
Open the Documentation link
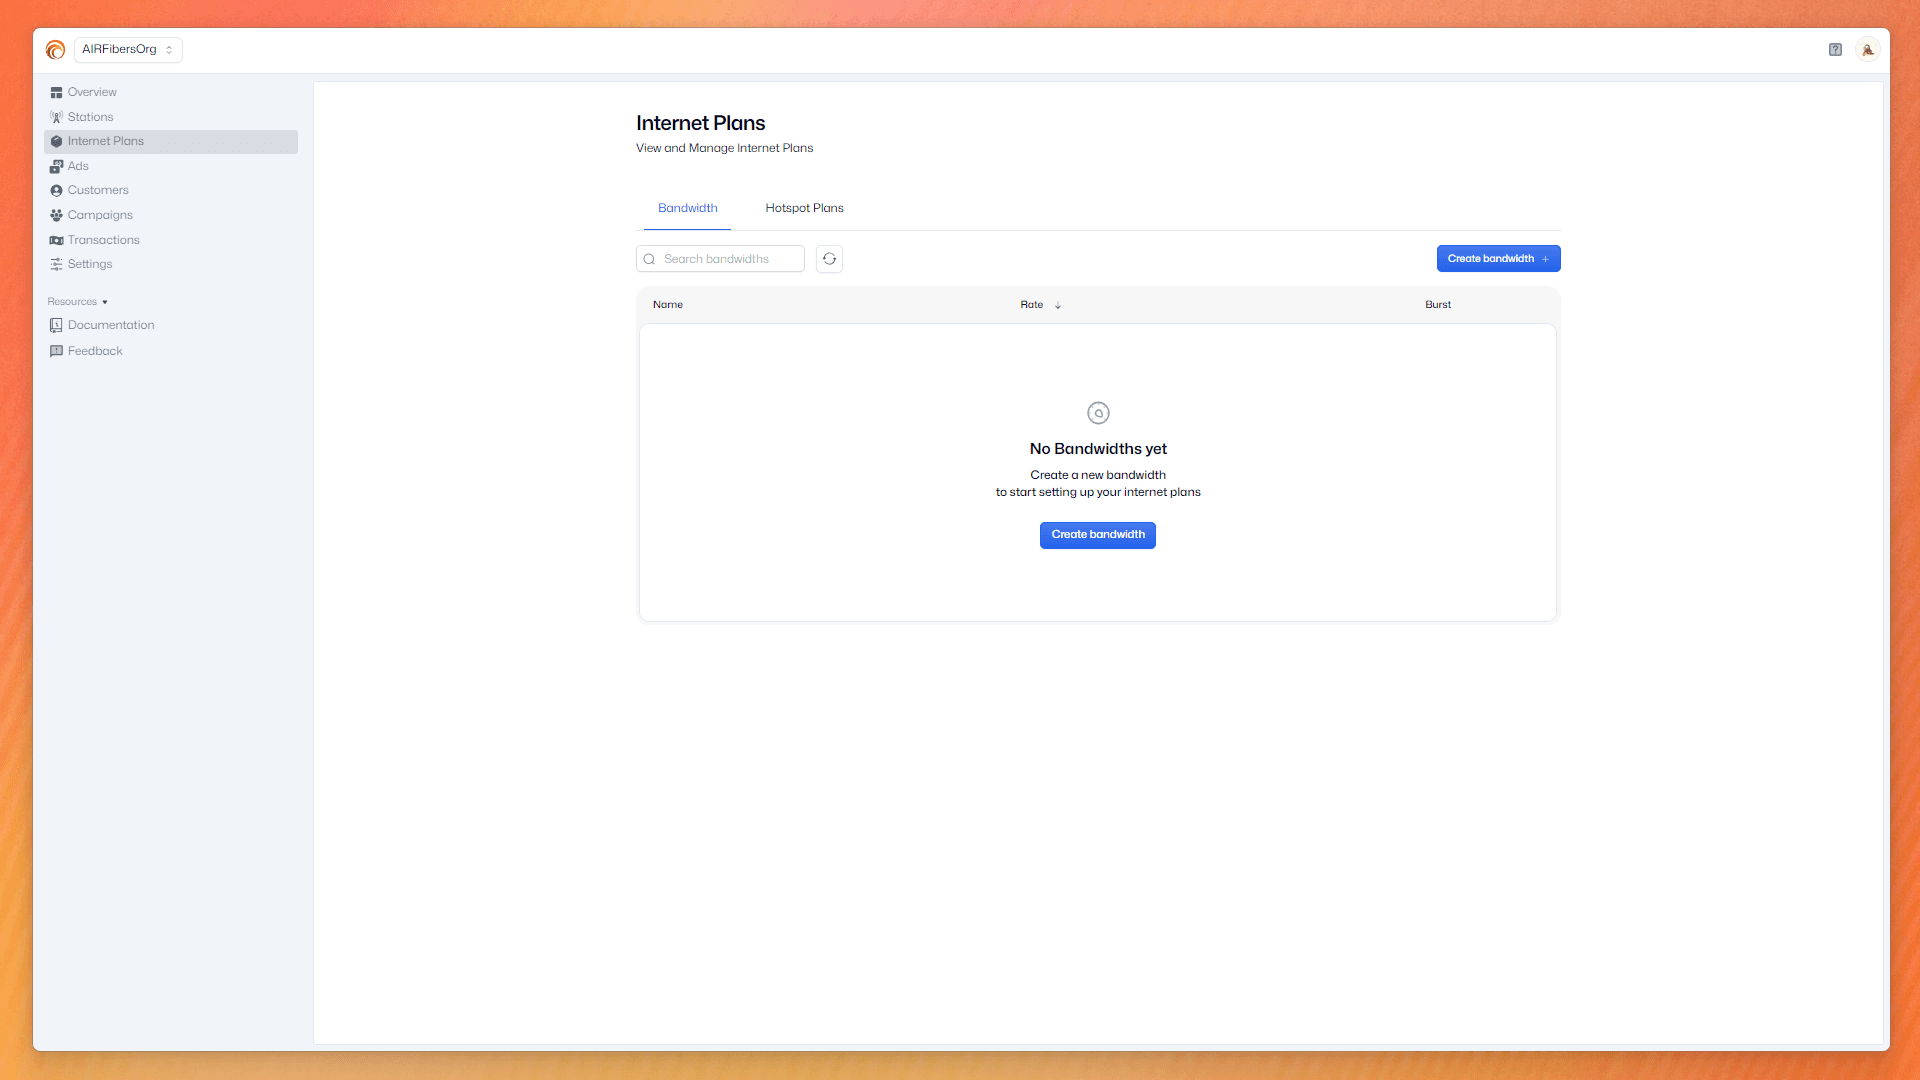click(110, 325)
